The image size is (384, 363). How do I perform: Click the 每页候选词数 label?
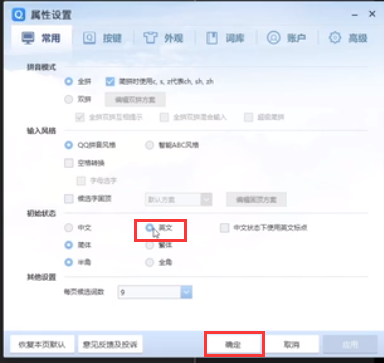pyautogui.click(x=84, y=292)
